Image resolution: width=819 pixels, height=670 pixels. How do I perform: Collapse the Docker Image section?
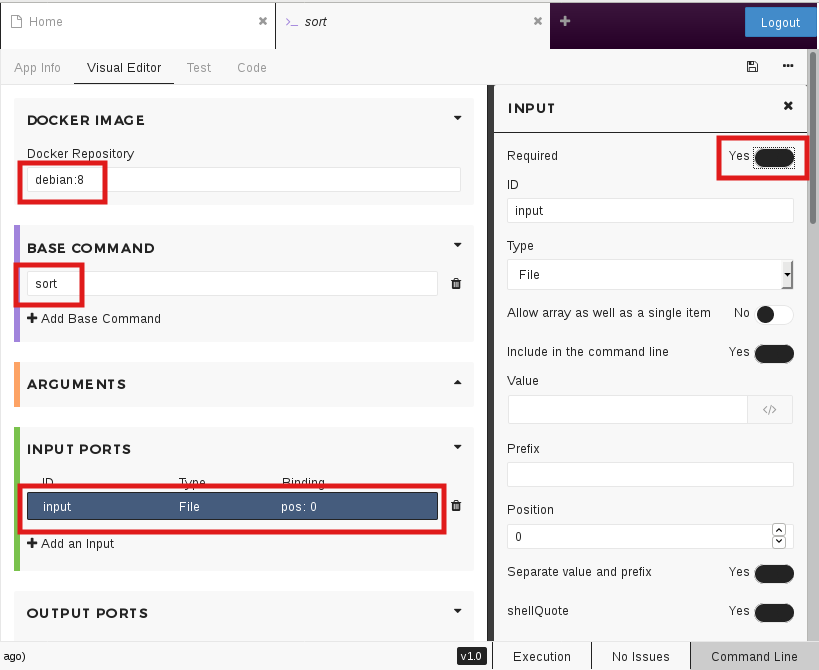tap(458, 118)
